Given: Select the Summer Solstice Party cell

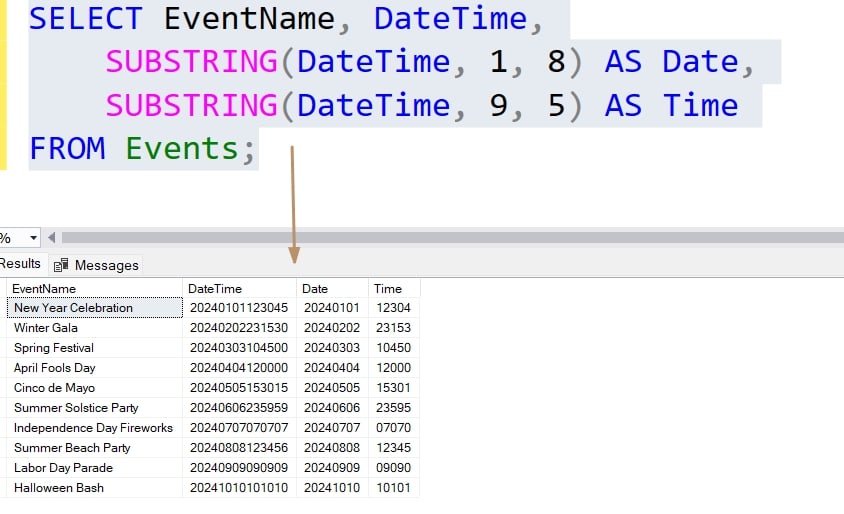Looking at the screenshot, I should [95, 407].
